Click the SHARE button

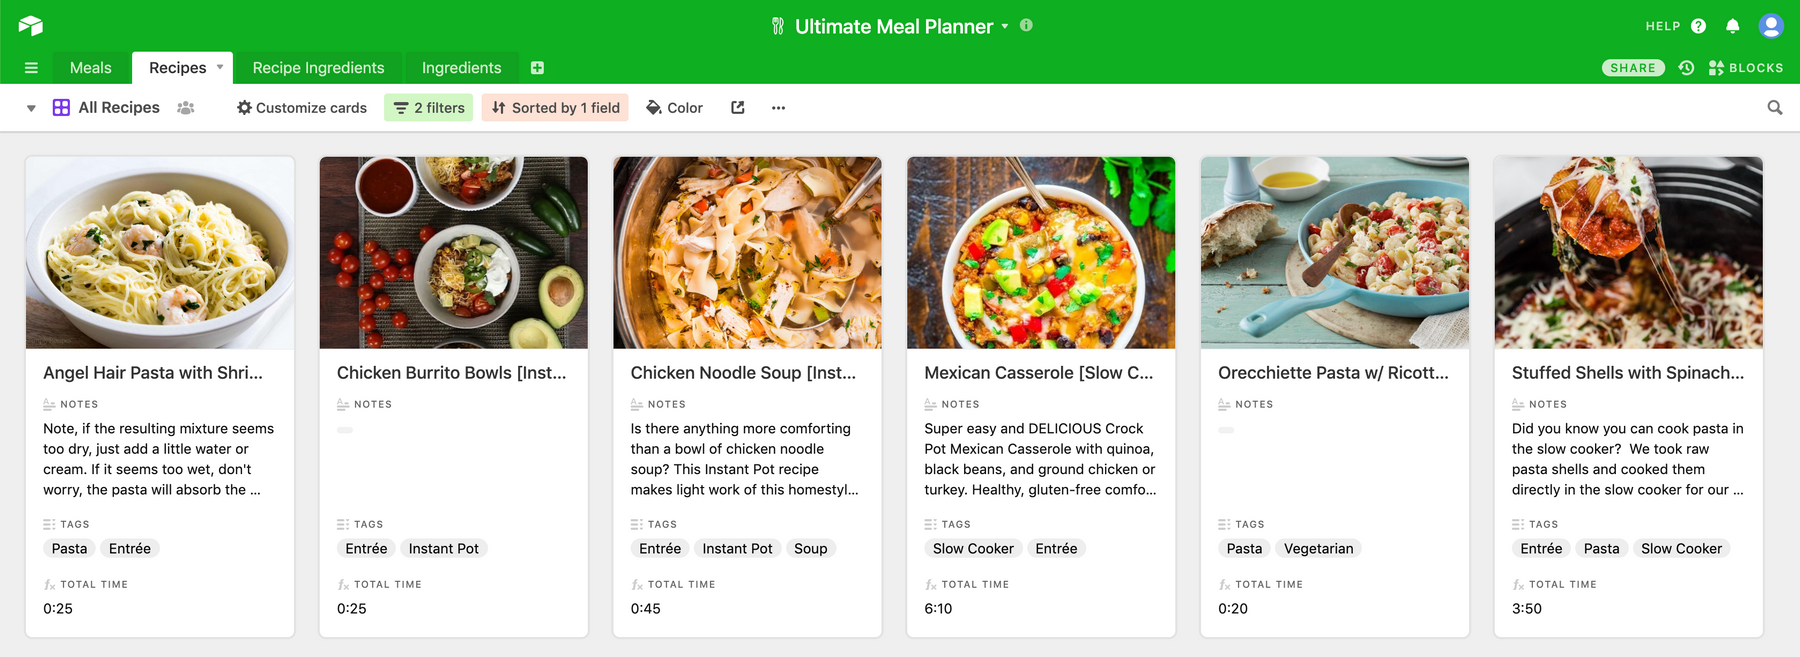click(x=1633, y=68)
